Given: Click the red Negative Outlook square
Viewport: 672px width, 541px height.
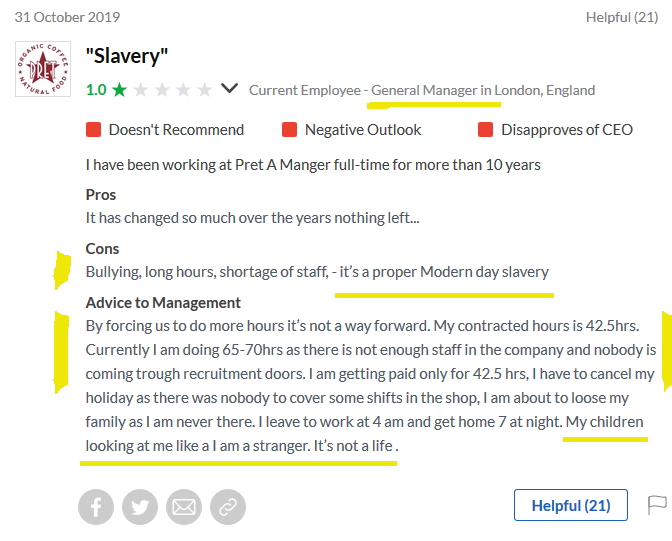Looking at the screenshot, I should coord(290,130).
